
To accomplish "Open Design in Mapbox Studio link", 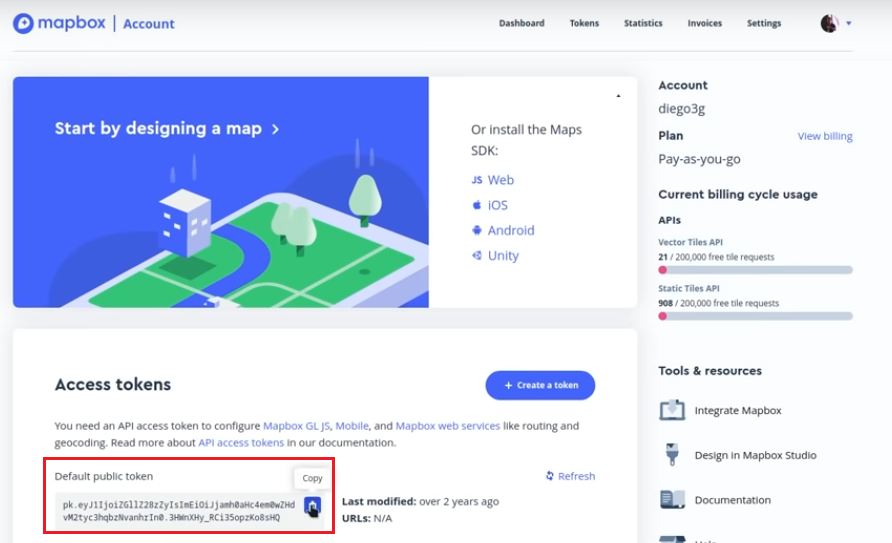I will (x=755, y=455).
